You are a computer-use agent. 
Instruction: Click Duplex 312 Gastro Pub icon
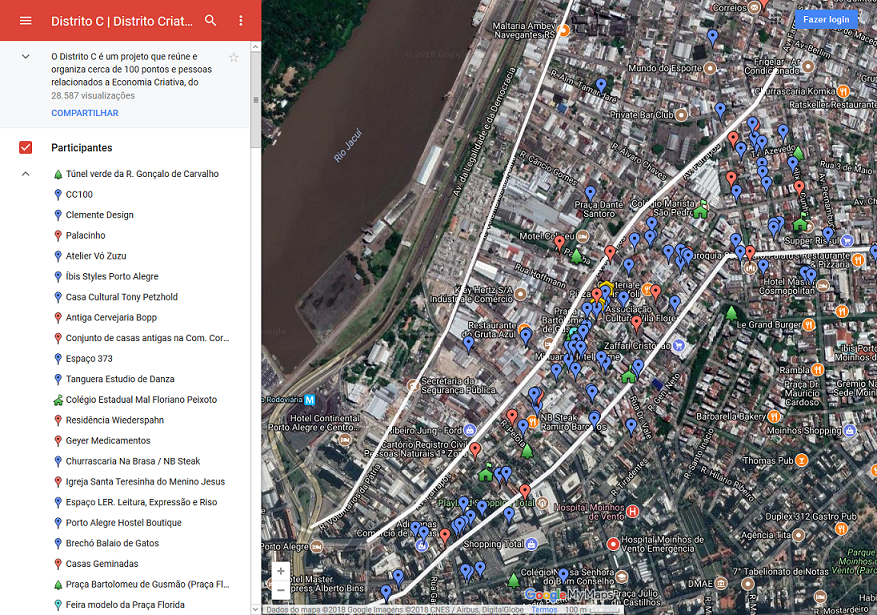(x=842, y=528)
